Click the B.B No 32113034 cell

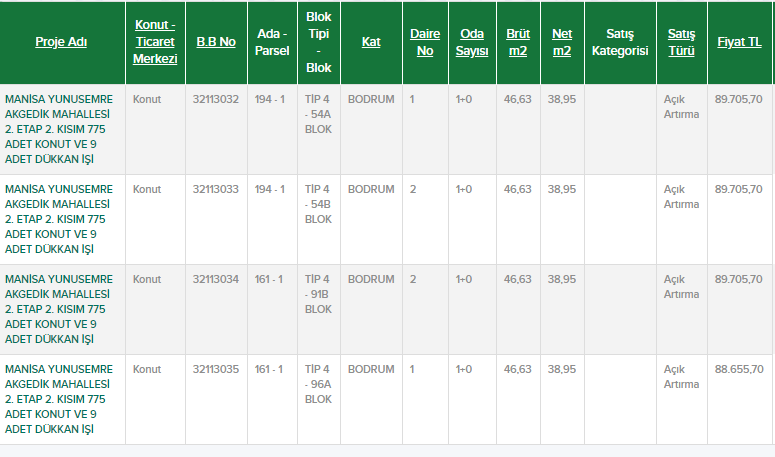tap(216, 279)
